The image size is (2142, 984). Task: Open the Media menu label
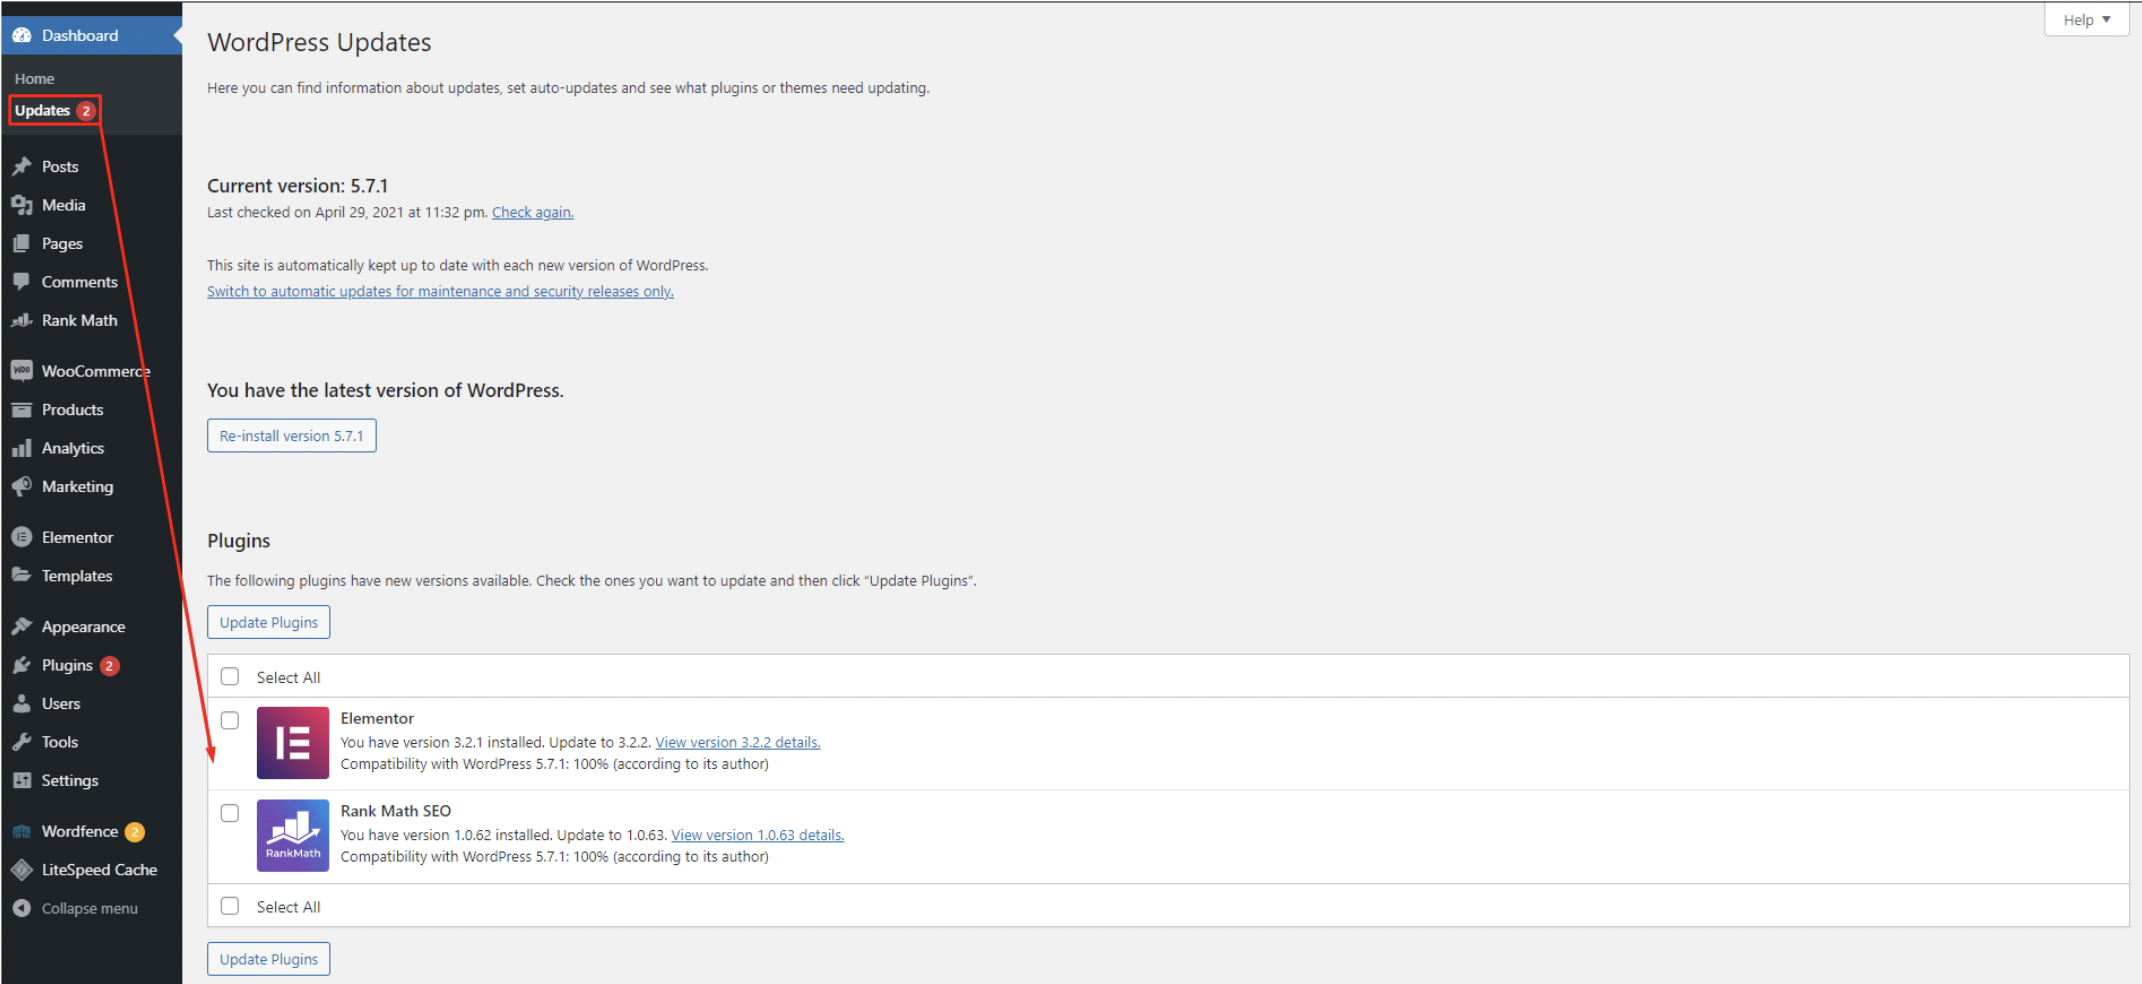click(x=64, y=205)
